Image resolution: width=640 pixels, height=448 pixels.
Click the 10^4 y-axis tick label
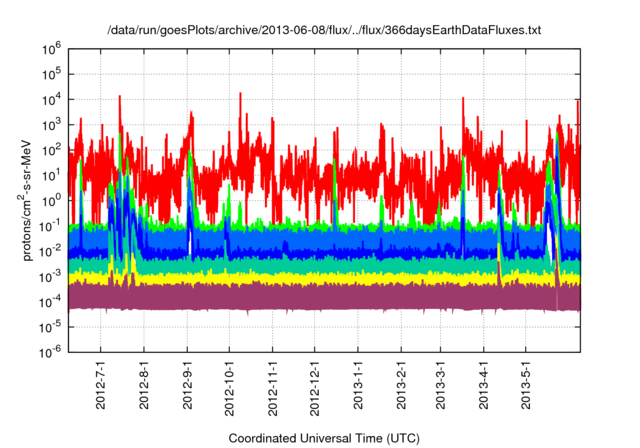(x=51, y=99)
